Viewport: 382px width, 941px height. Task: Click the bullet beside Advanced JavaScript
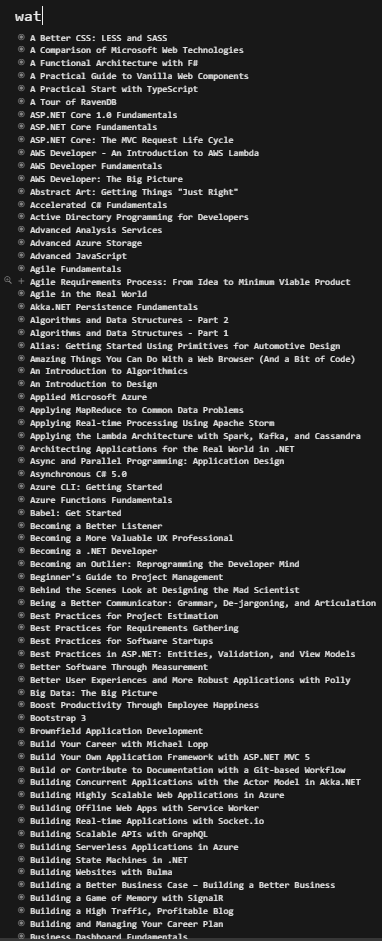(22, 255)
